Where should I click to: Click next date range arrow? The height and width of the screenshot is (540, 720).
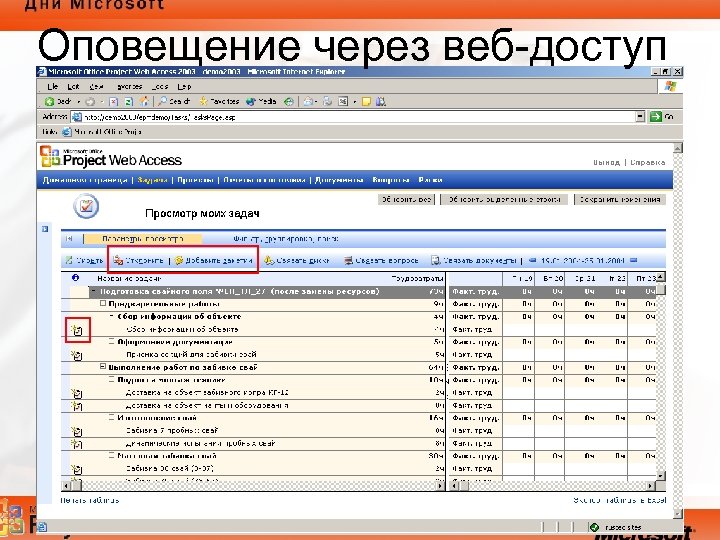point(634,260)
